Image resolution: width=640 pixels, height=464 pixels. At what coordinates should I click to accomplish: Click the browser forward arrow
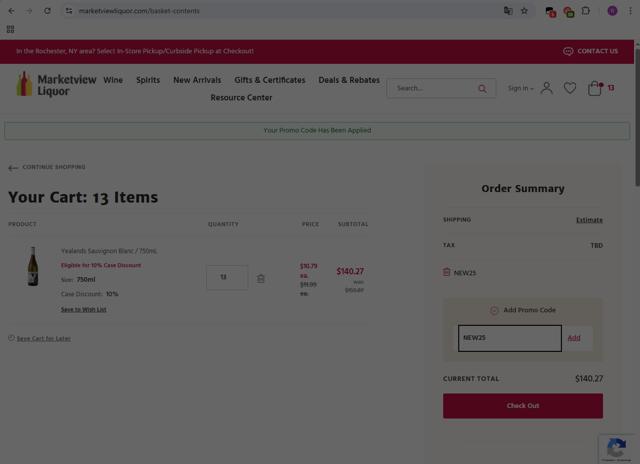tap(29, 11)
